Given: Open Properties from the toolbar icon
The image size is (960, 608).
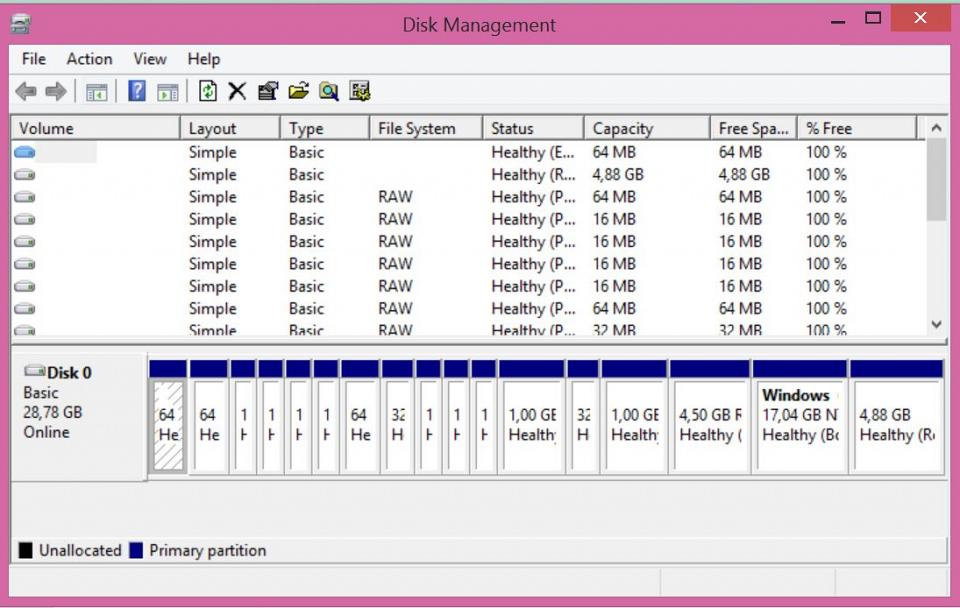Looking at the screenshot, I should tap(267, 92).
